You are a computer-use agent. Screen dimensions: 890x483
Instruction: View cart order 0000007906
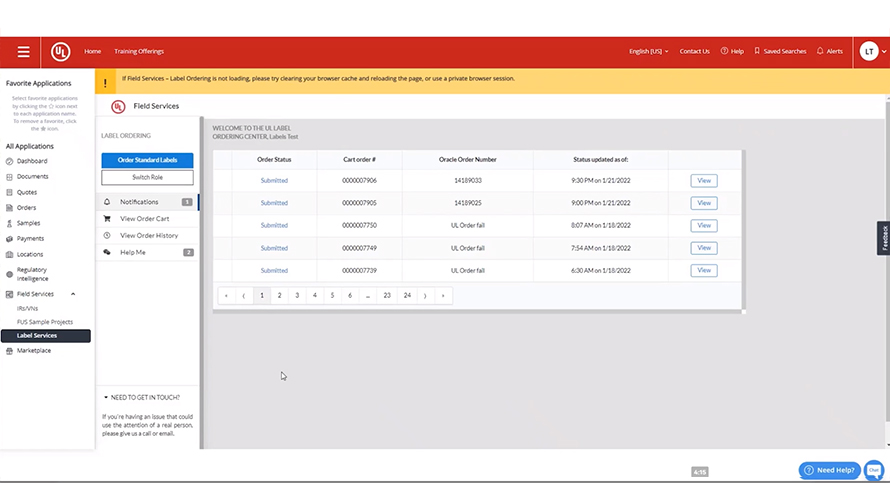tap(704, 180)
